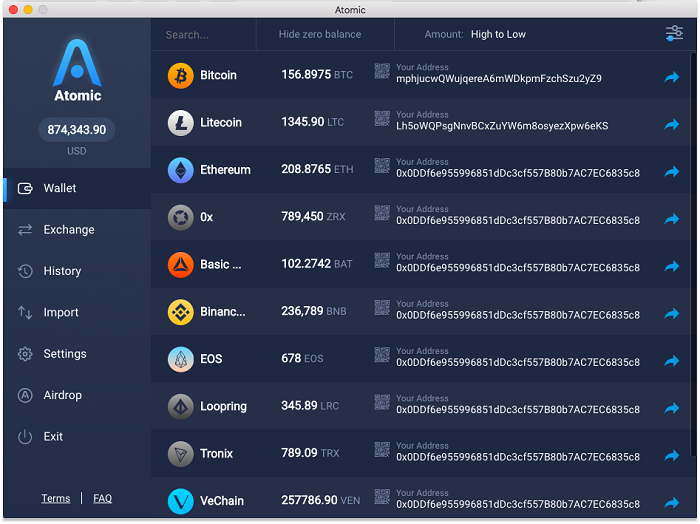The width and height of the screenshot is (700, 524).
Task: Click the 1345.90 LTC balance
Action: pyautogui.click(x=312, y=122)
